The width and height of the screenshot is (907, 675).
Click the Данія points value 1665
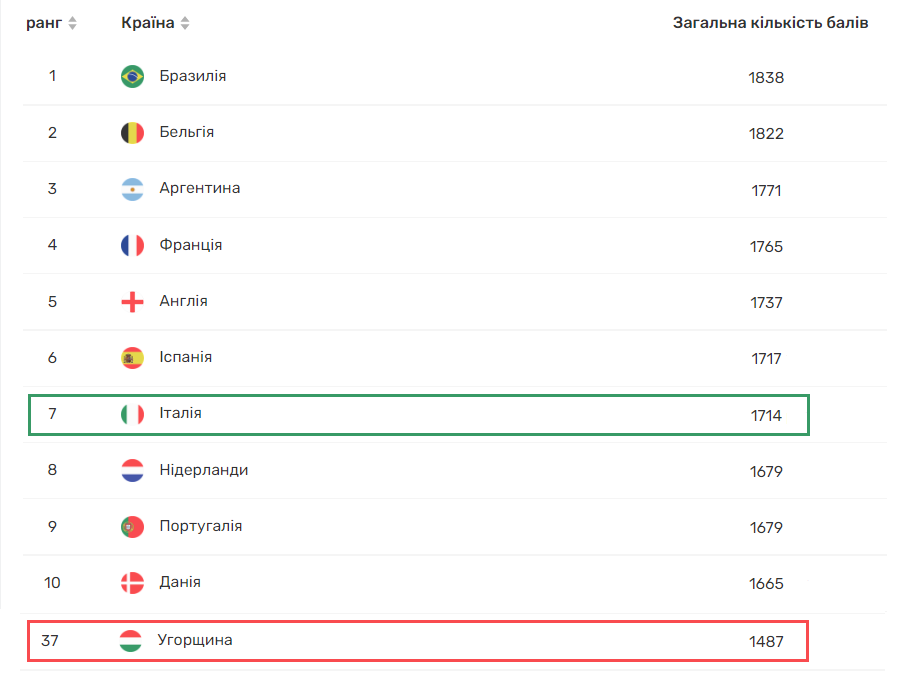point(766,584)
